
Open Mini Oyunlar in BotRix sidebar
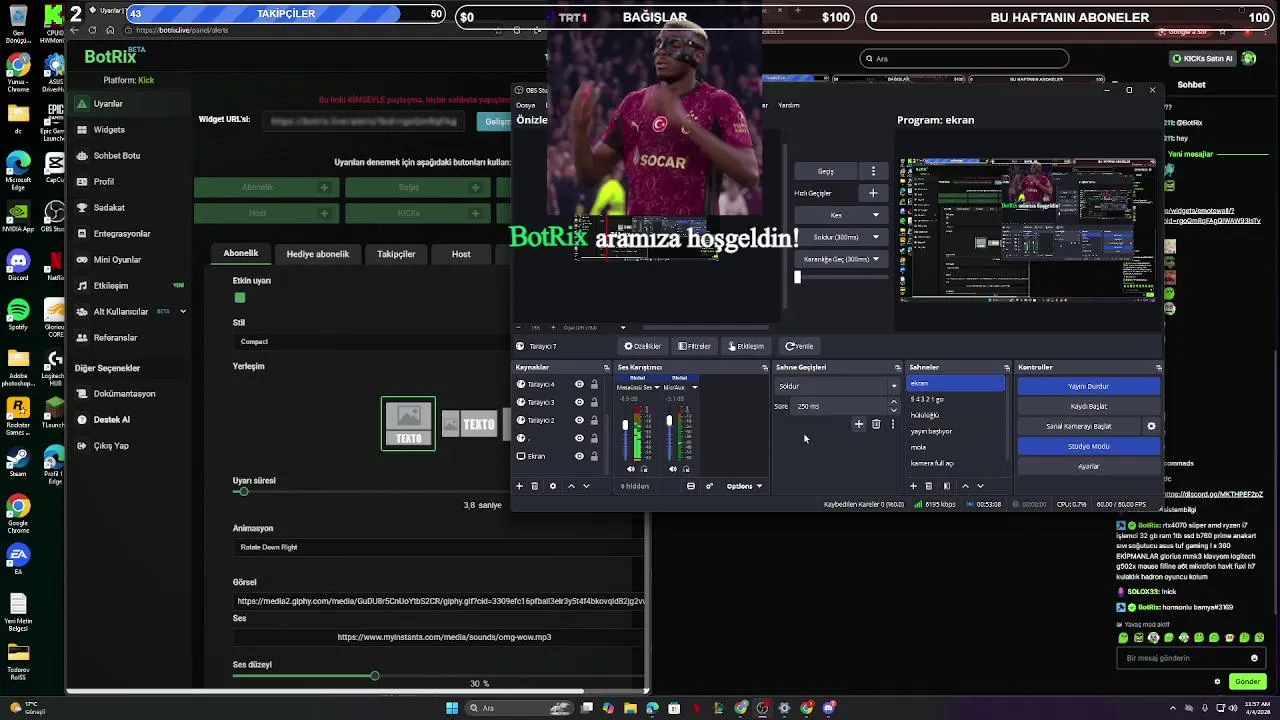pos(117,260)
